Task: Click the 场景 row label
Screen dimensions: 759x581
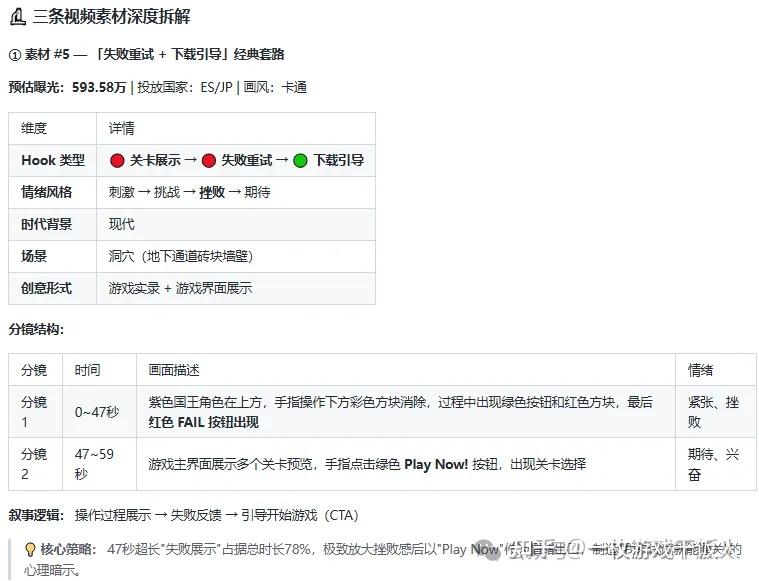Action: pos(34,256)
